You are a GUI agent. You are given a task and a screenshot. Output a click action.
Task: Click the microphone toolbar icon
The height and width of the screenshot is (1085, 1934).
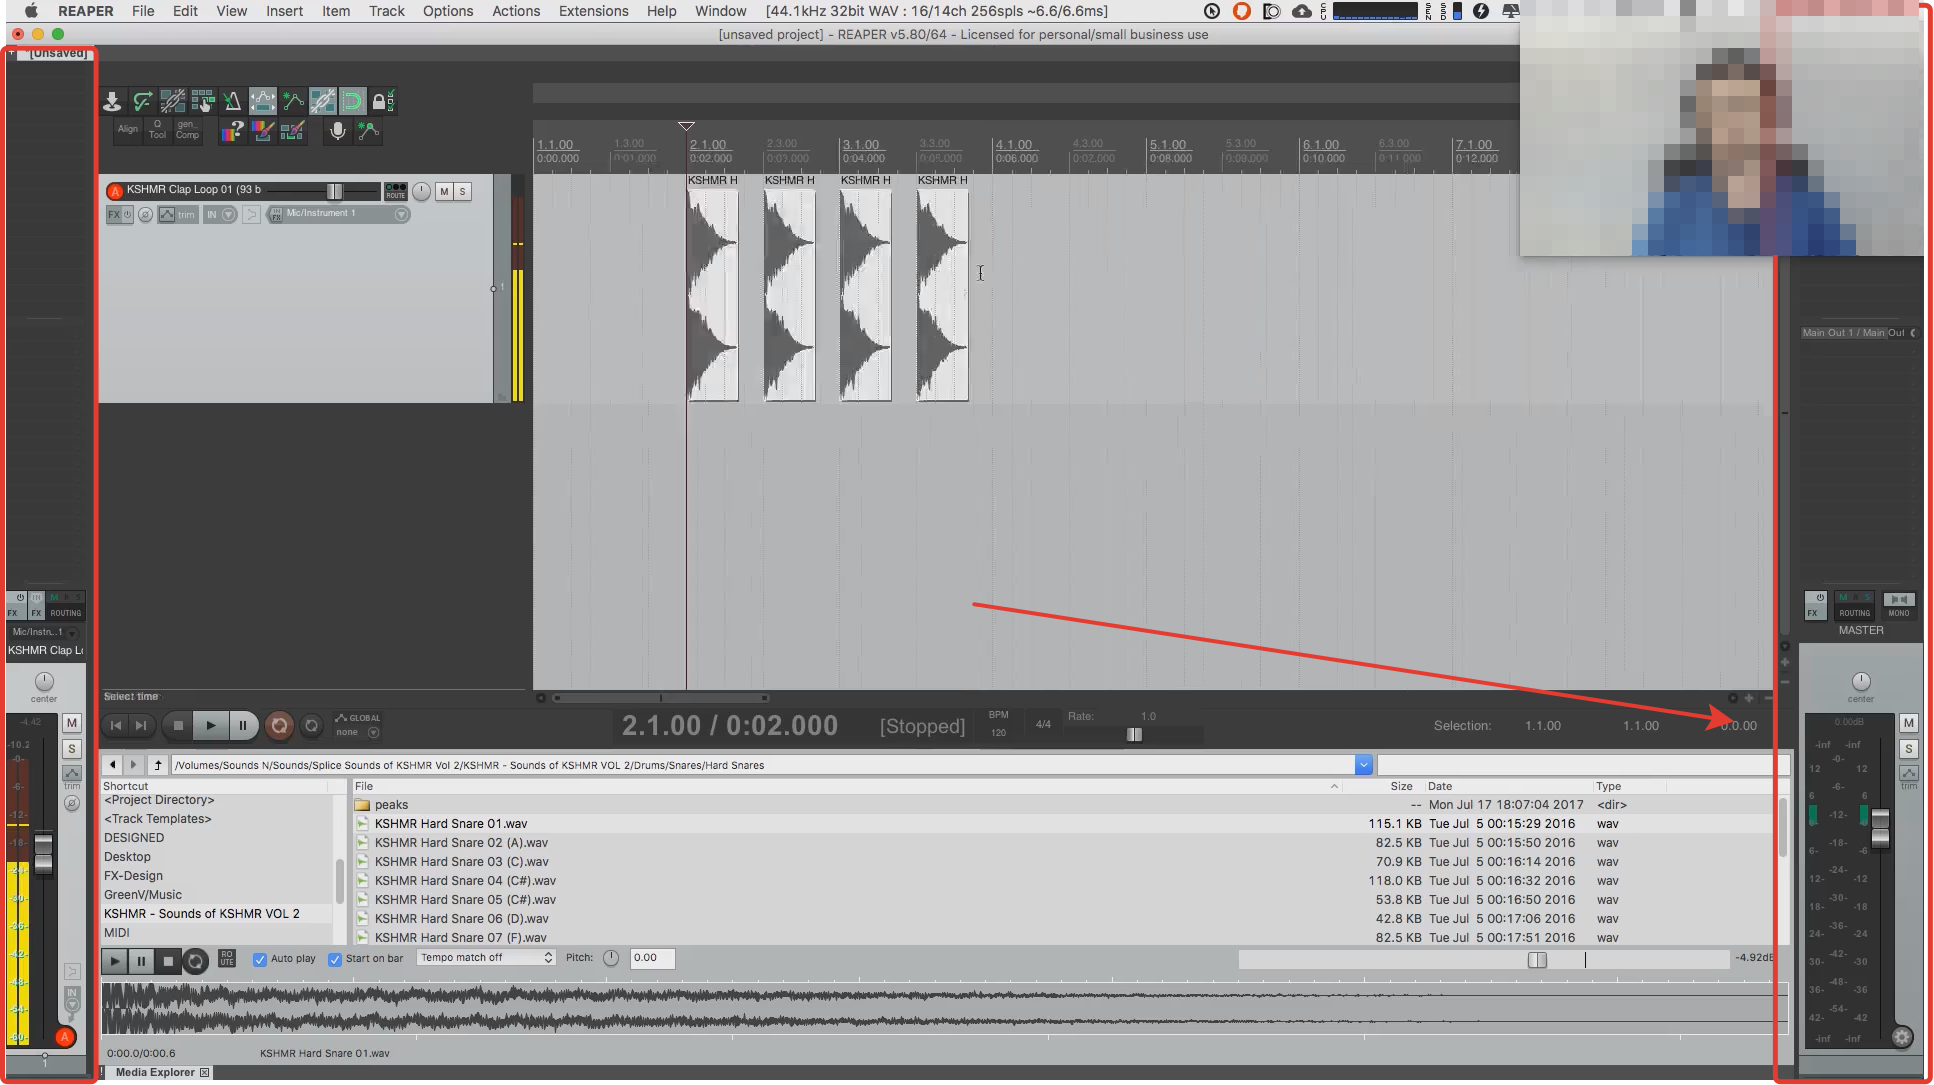point(338,131)
